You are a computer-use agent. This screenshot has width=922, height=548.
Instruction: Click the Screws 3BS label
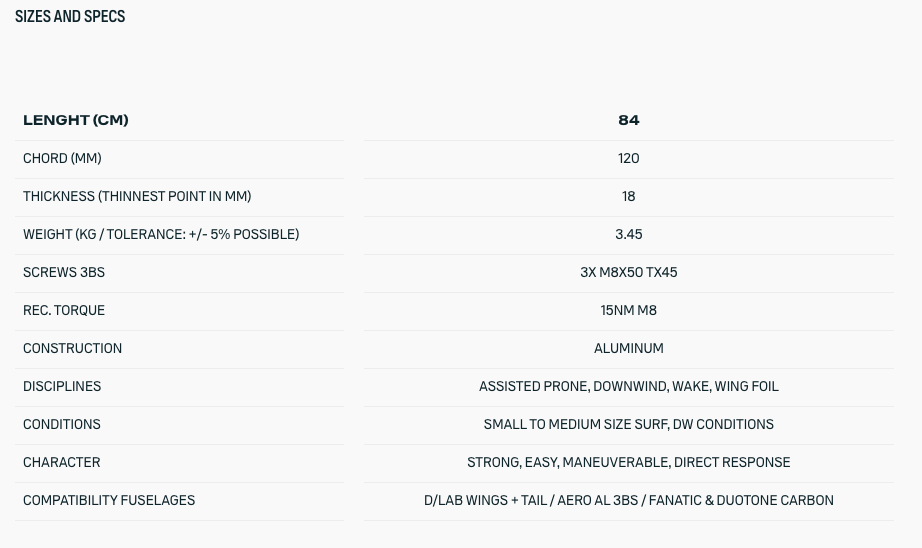[x=64, y=272]
